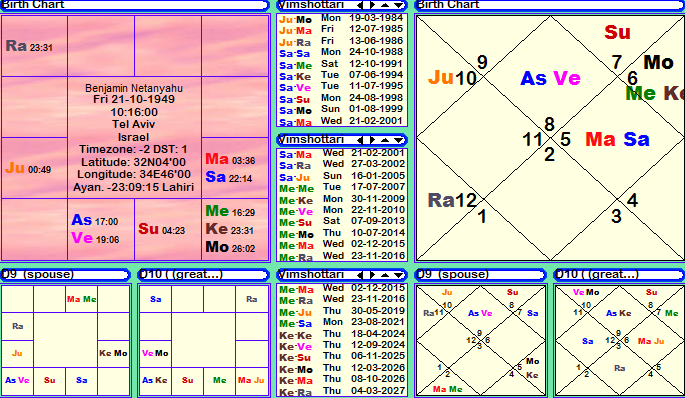Click D9 (spouse) title above square-style chart
Viewport: 685px width, 398px height.
tap(38, 274)
